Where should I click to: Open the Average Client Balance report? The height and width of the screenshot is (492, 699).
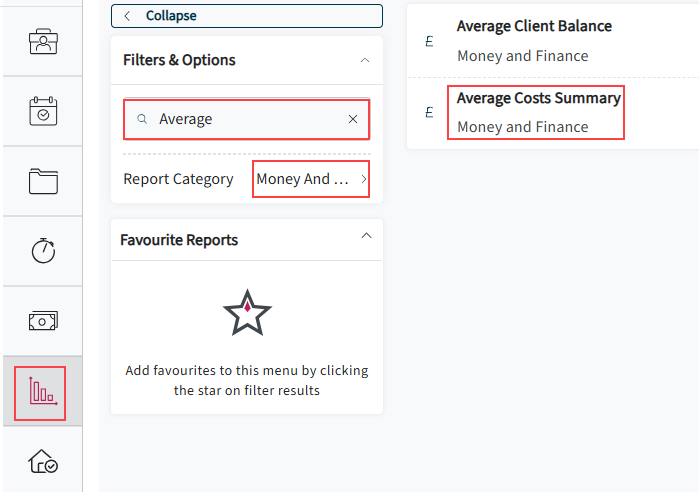(534, 41)
